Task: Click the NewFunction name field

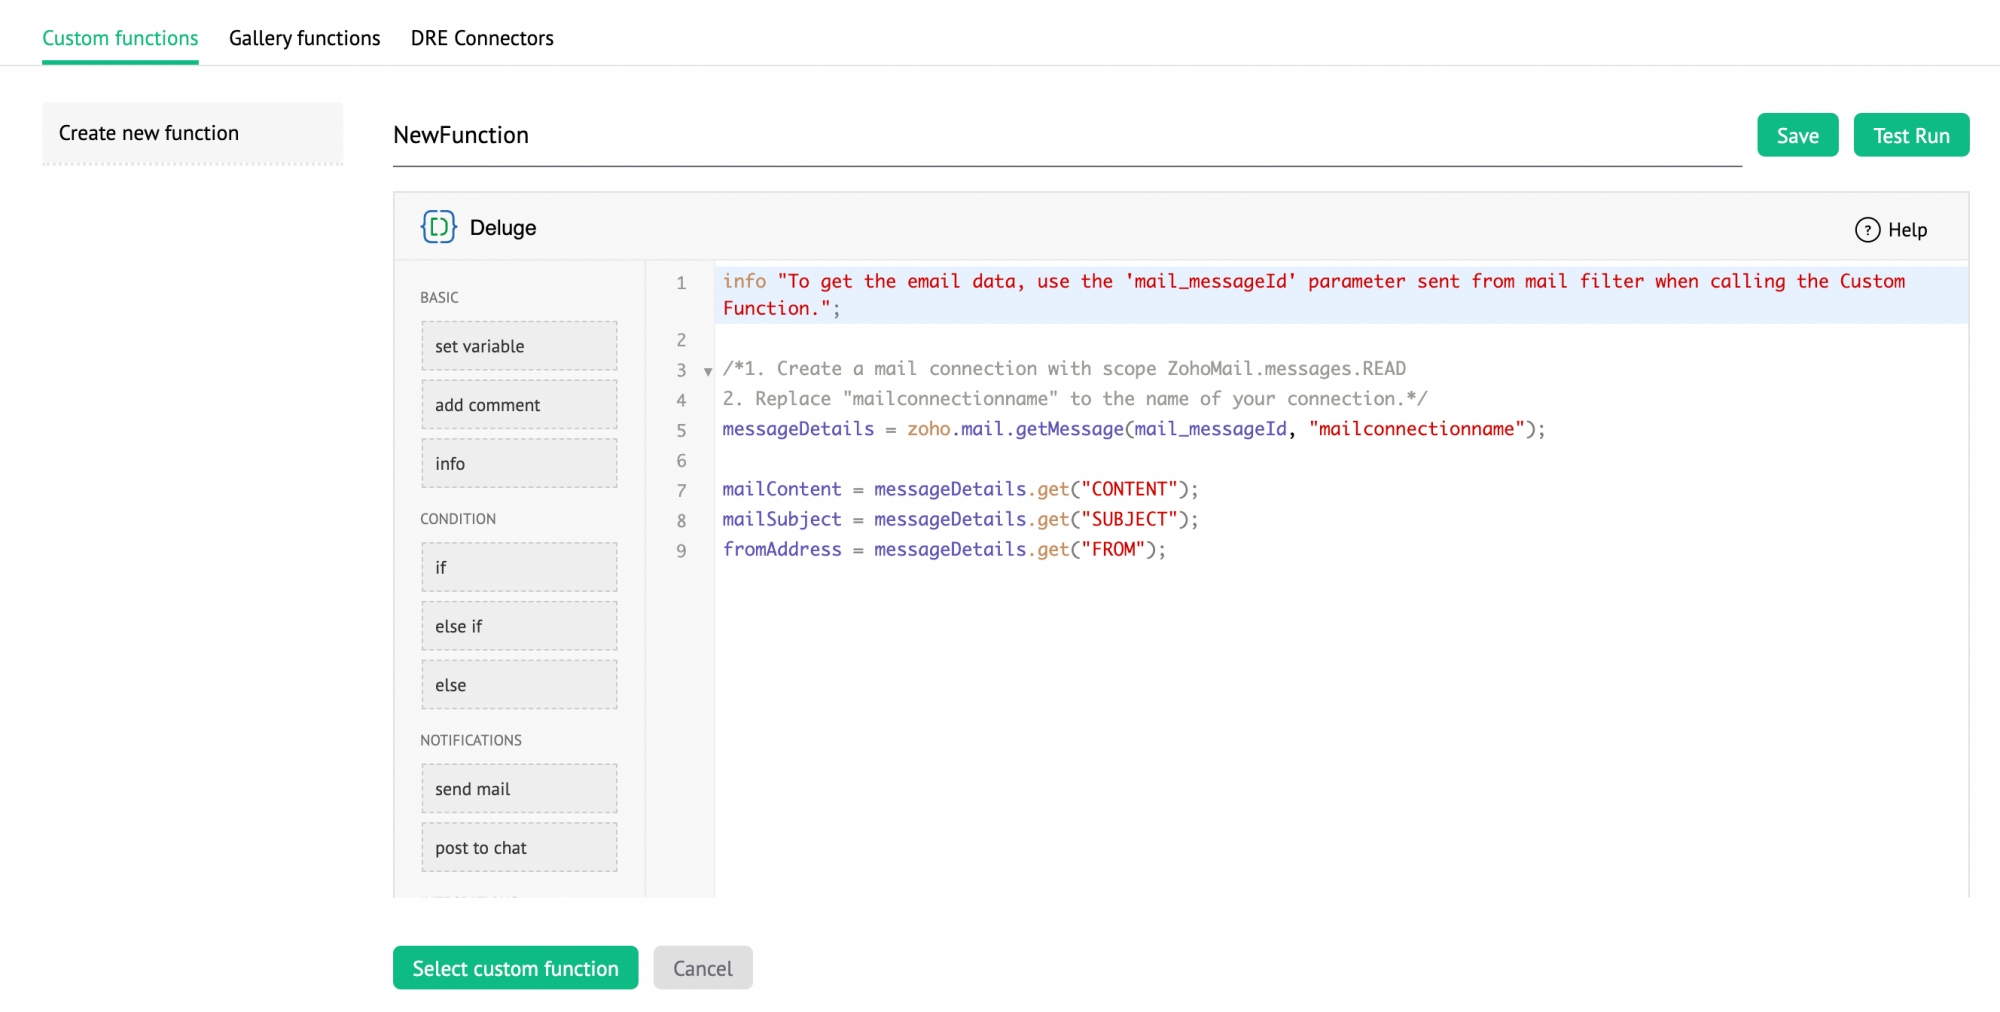Action: [x=1065, y=136]
